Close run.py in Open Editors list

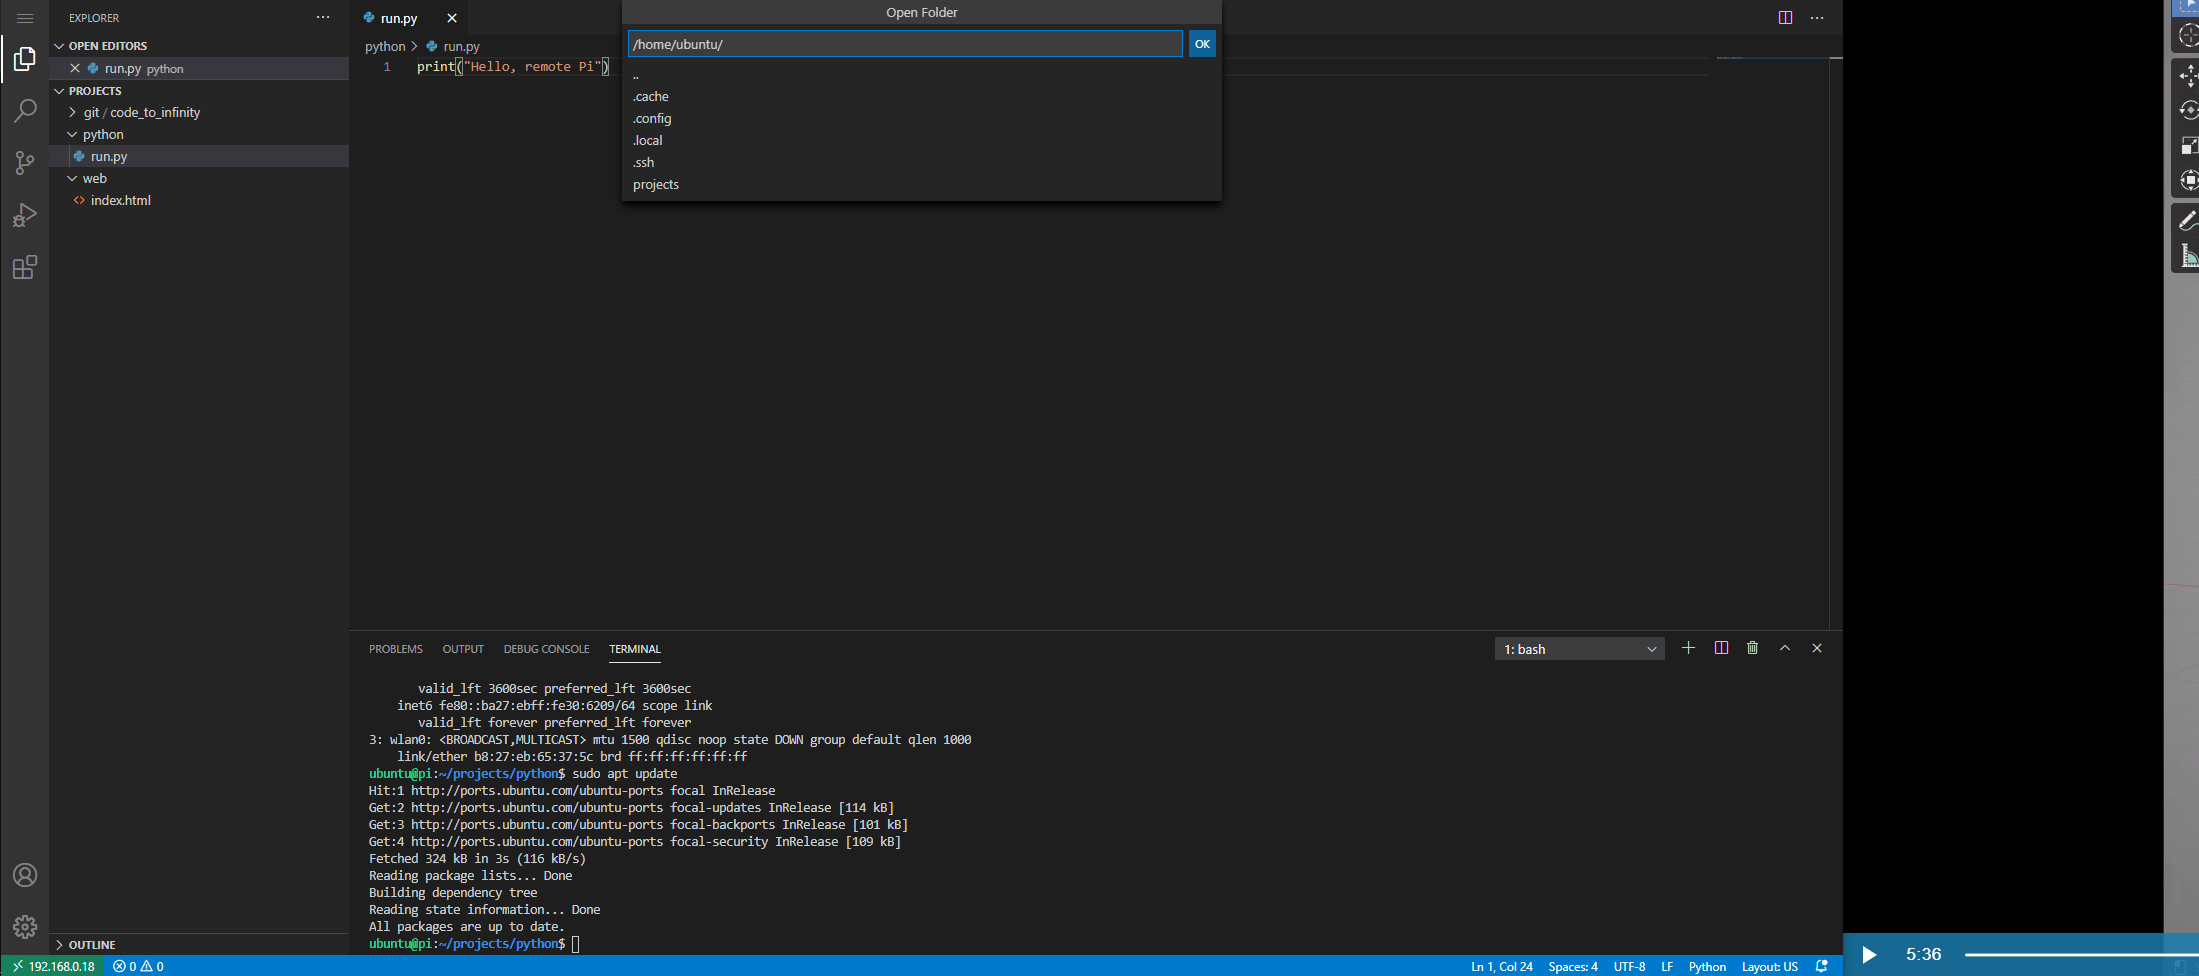[75, 68]
